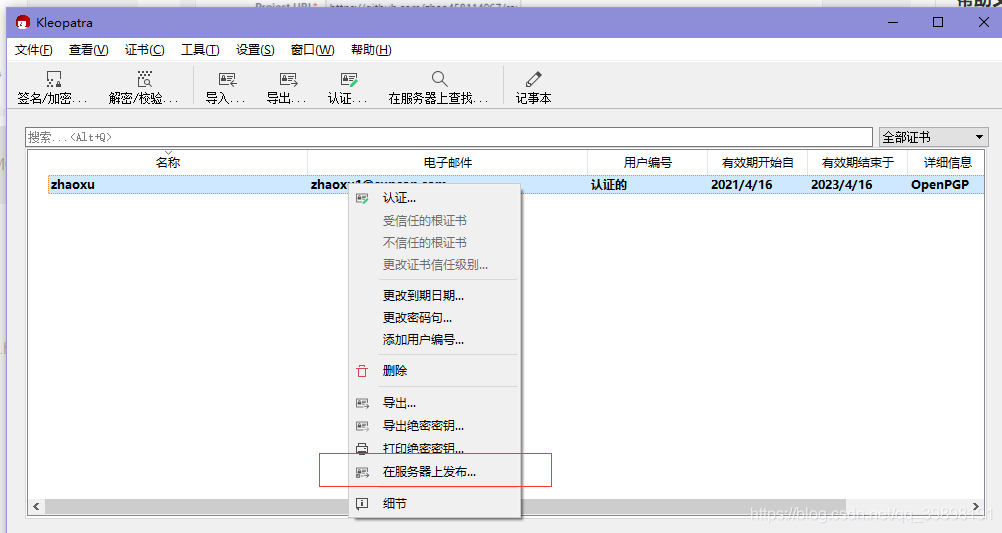The image size is (1002, 533).
Task: Maximize the Kleopatra window
Action: pos(938,22)
